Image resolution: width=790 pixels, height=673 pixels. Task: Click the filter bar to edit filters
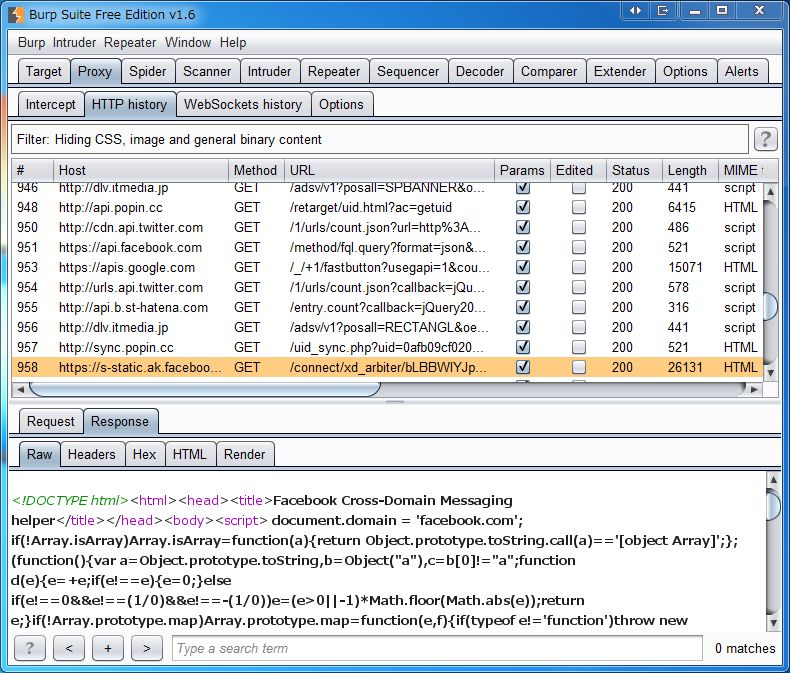[x=380, y=139]
